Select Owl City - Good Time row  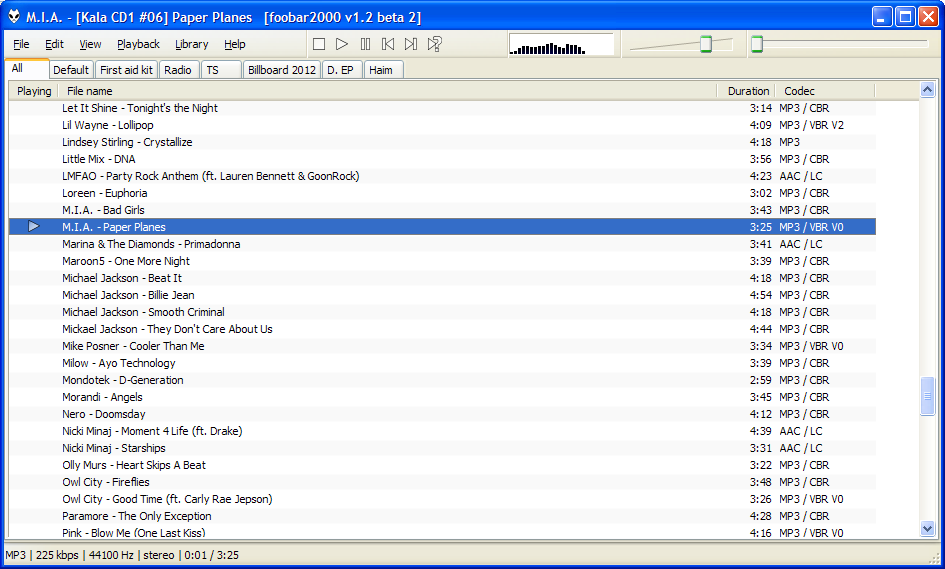[x=442, y=499]
